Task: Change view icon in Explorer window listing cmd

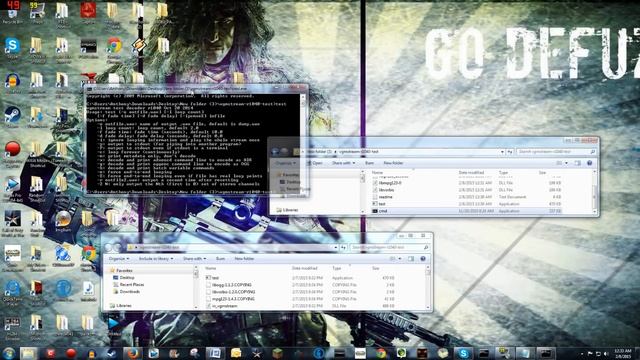Action: coord(559,163)
